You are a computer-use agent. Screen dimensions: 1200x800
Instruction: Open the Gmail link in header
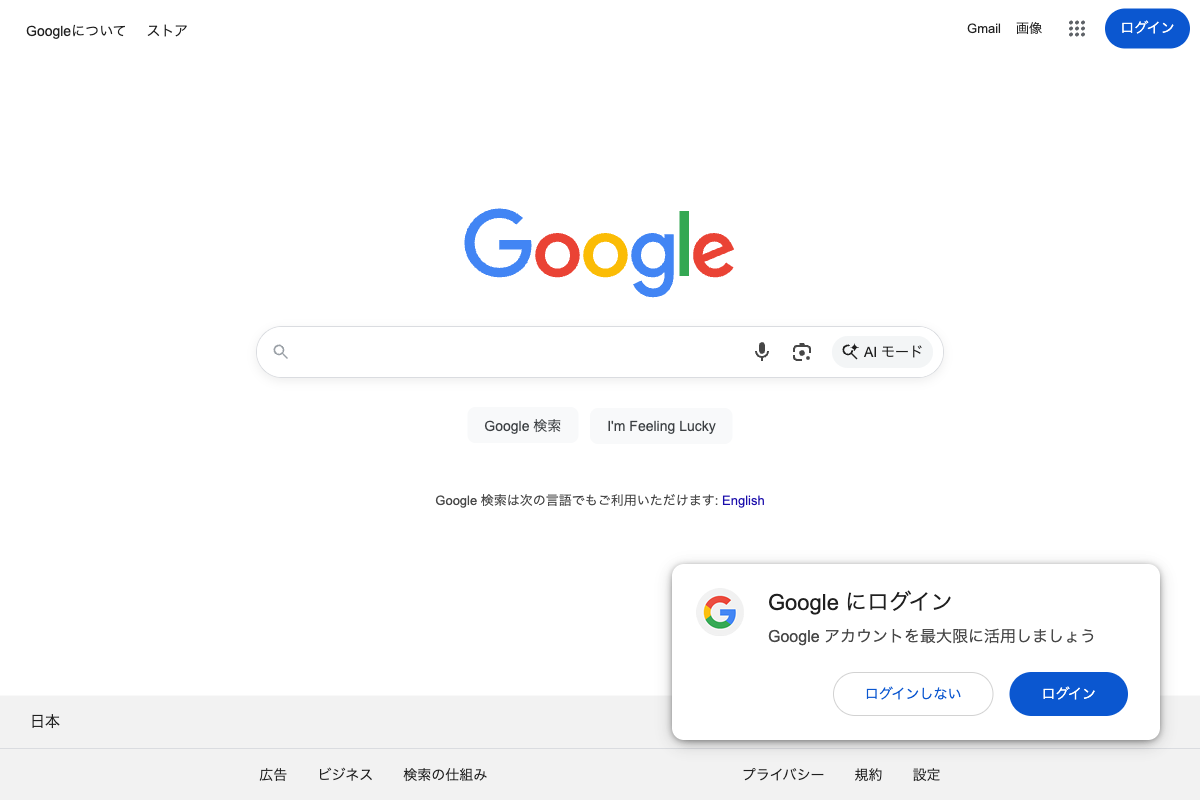(984, 28)
